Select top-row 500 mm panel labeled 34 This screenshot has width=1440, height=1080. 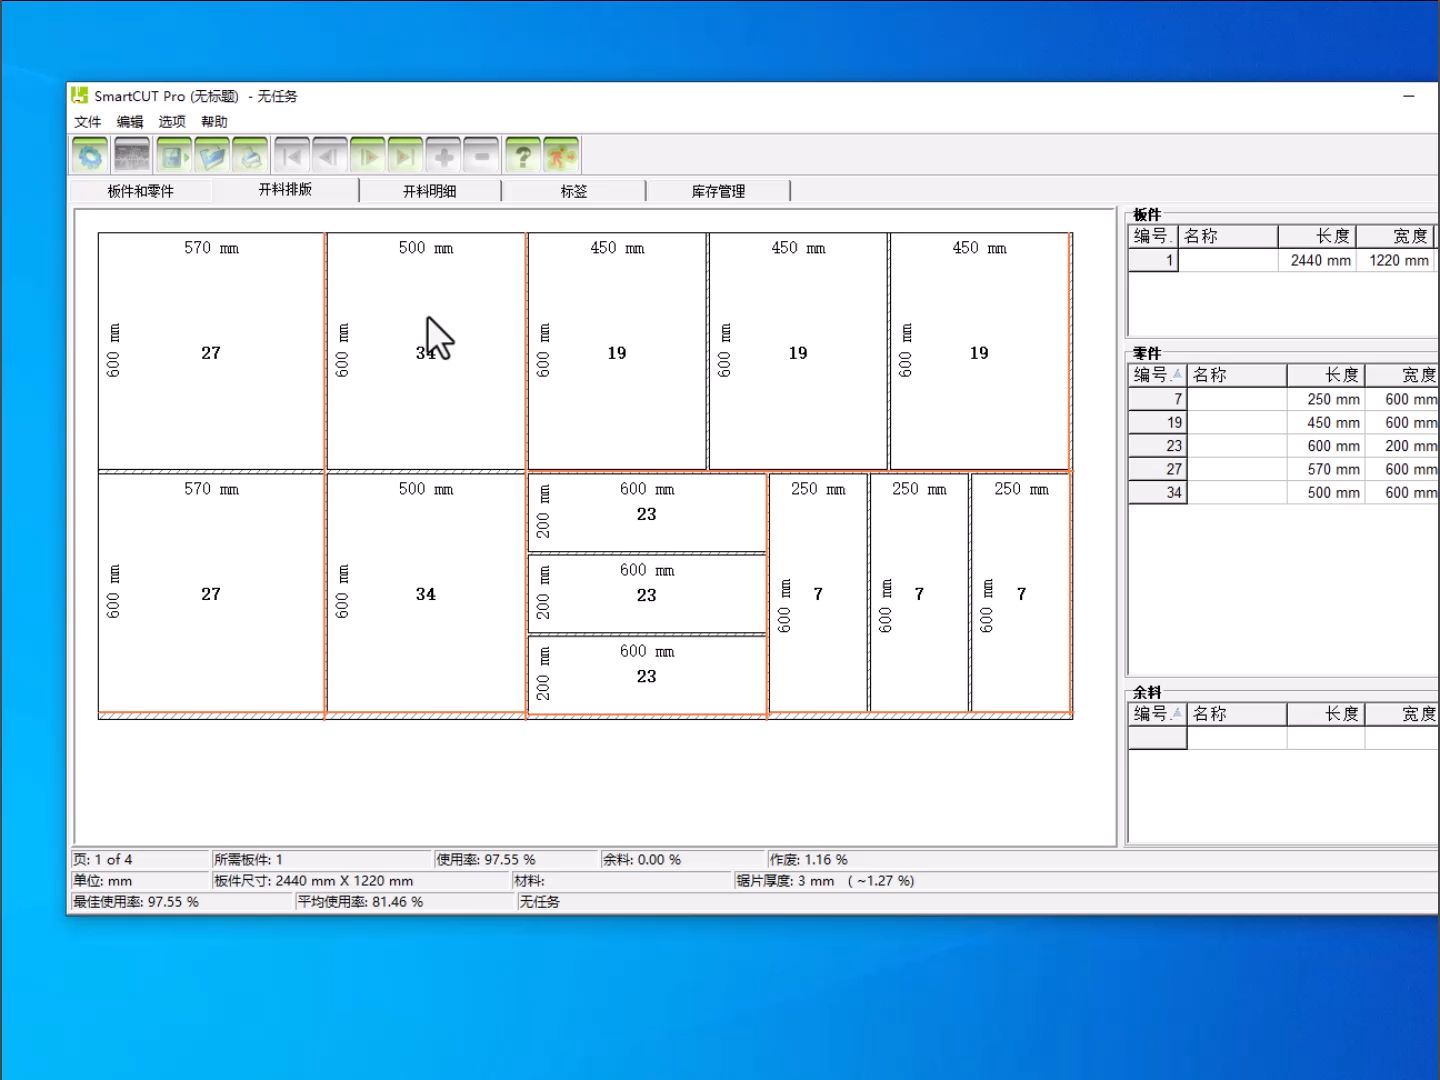(426, 352)
